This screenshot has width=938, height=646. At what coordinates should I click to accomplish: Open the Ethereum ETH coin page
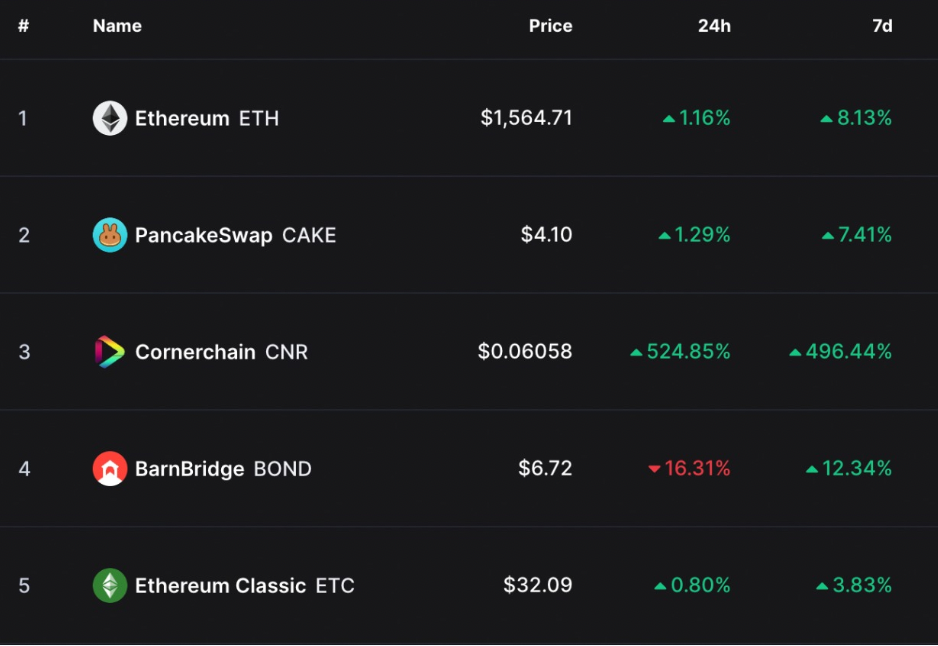pyautogui.click(x=207, y=118)
